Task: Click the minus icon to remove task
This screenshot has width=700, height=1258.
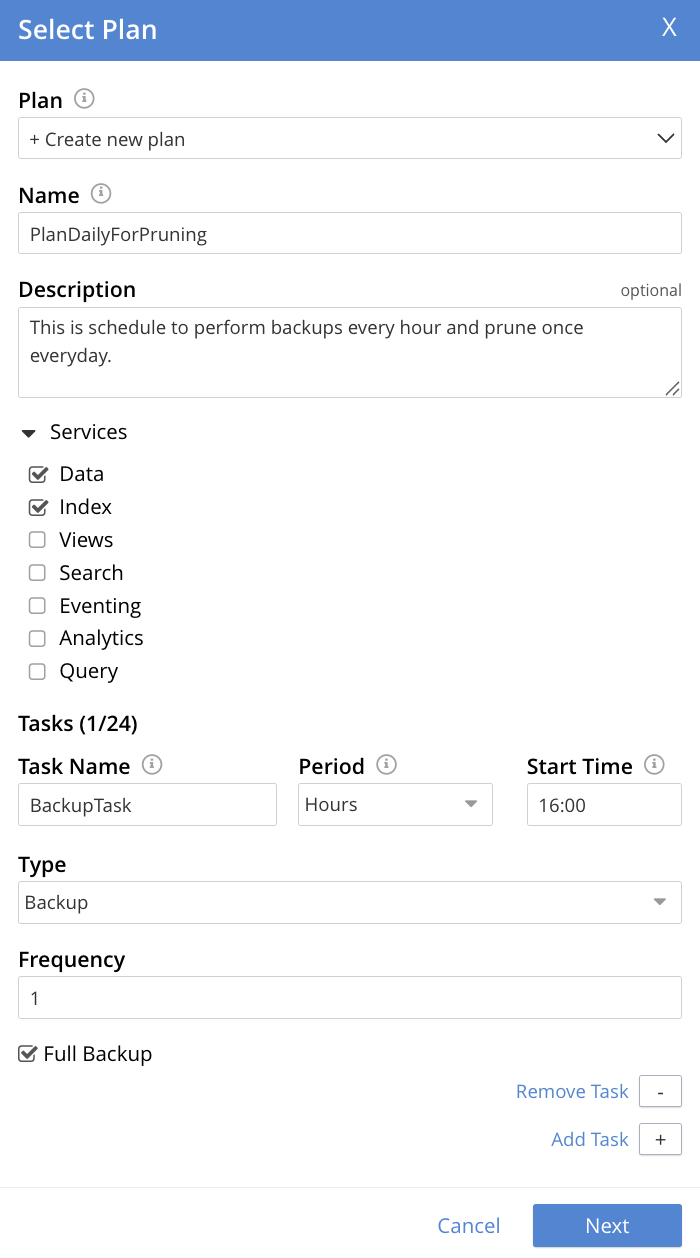Action: pos(660,1091)
